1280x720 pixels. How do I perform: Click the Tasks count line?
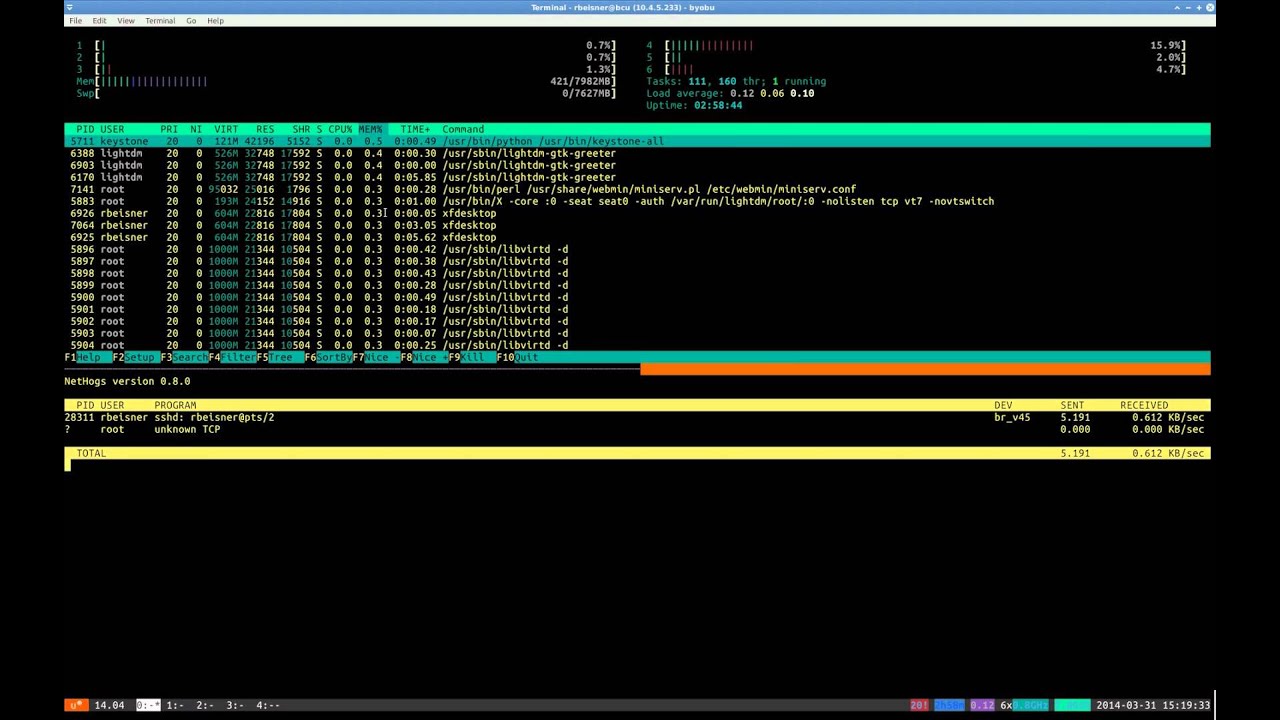pos(736,81)
